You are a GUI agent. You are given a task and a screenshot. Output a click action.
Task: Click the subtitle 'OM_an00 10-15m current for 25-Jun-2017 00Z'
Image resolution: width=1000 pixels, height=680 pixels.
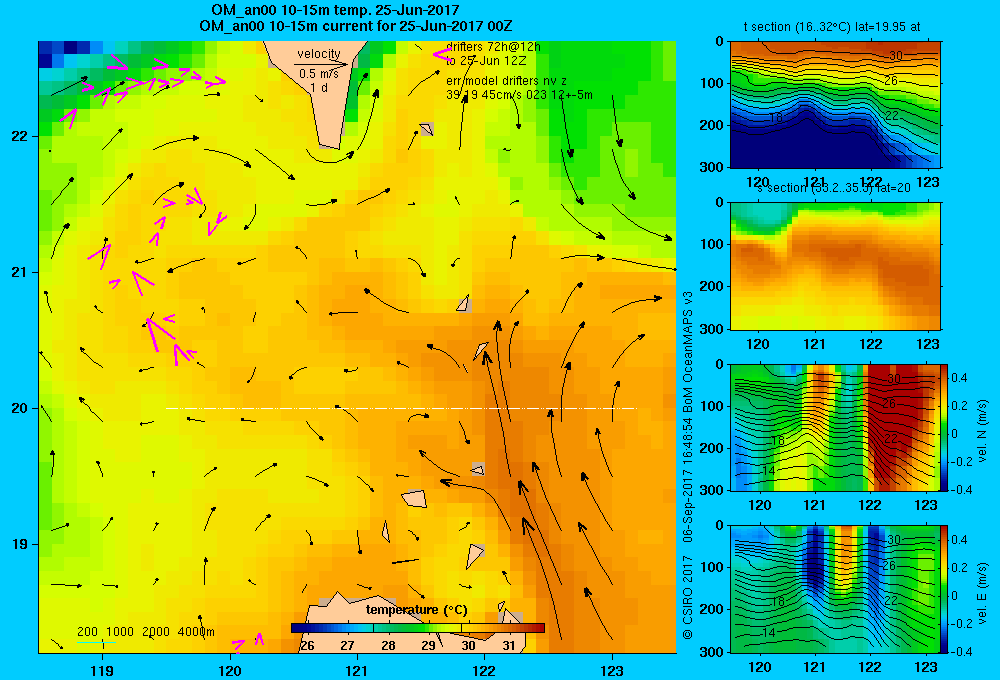tap(355, 26)
